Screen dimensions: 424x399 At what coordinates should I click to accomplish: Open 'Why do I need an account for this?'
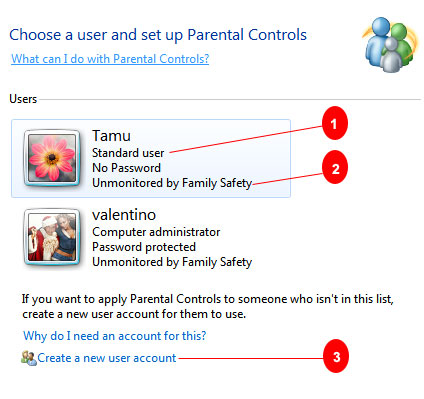115,336
